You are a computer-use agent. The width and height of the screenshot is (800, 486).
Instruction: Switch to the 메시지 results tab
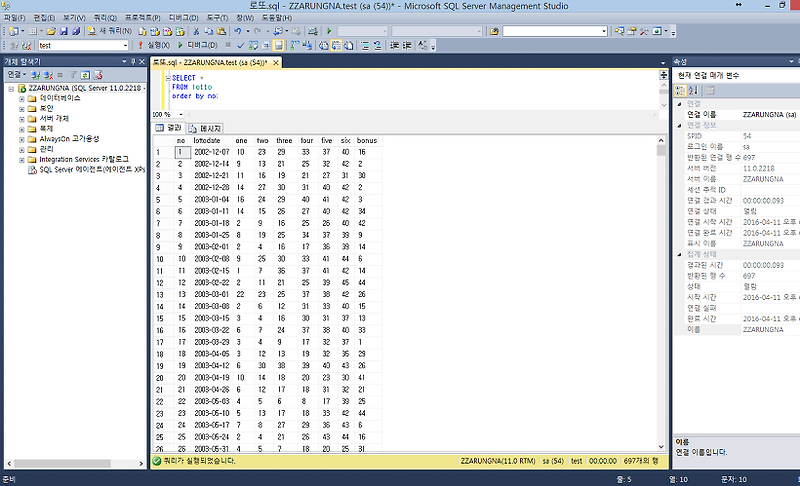click(205, 129)
